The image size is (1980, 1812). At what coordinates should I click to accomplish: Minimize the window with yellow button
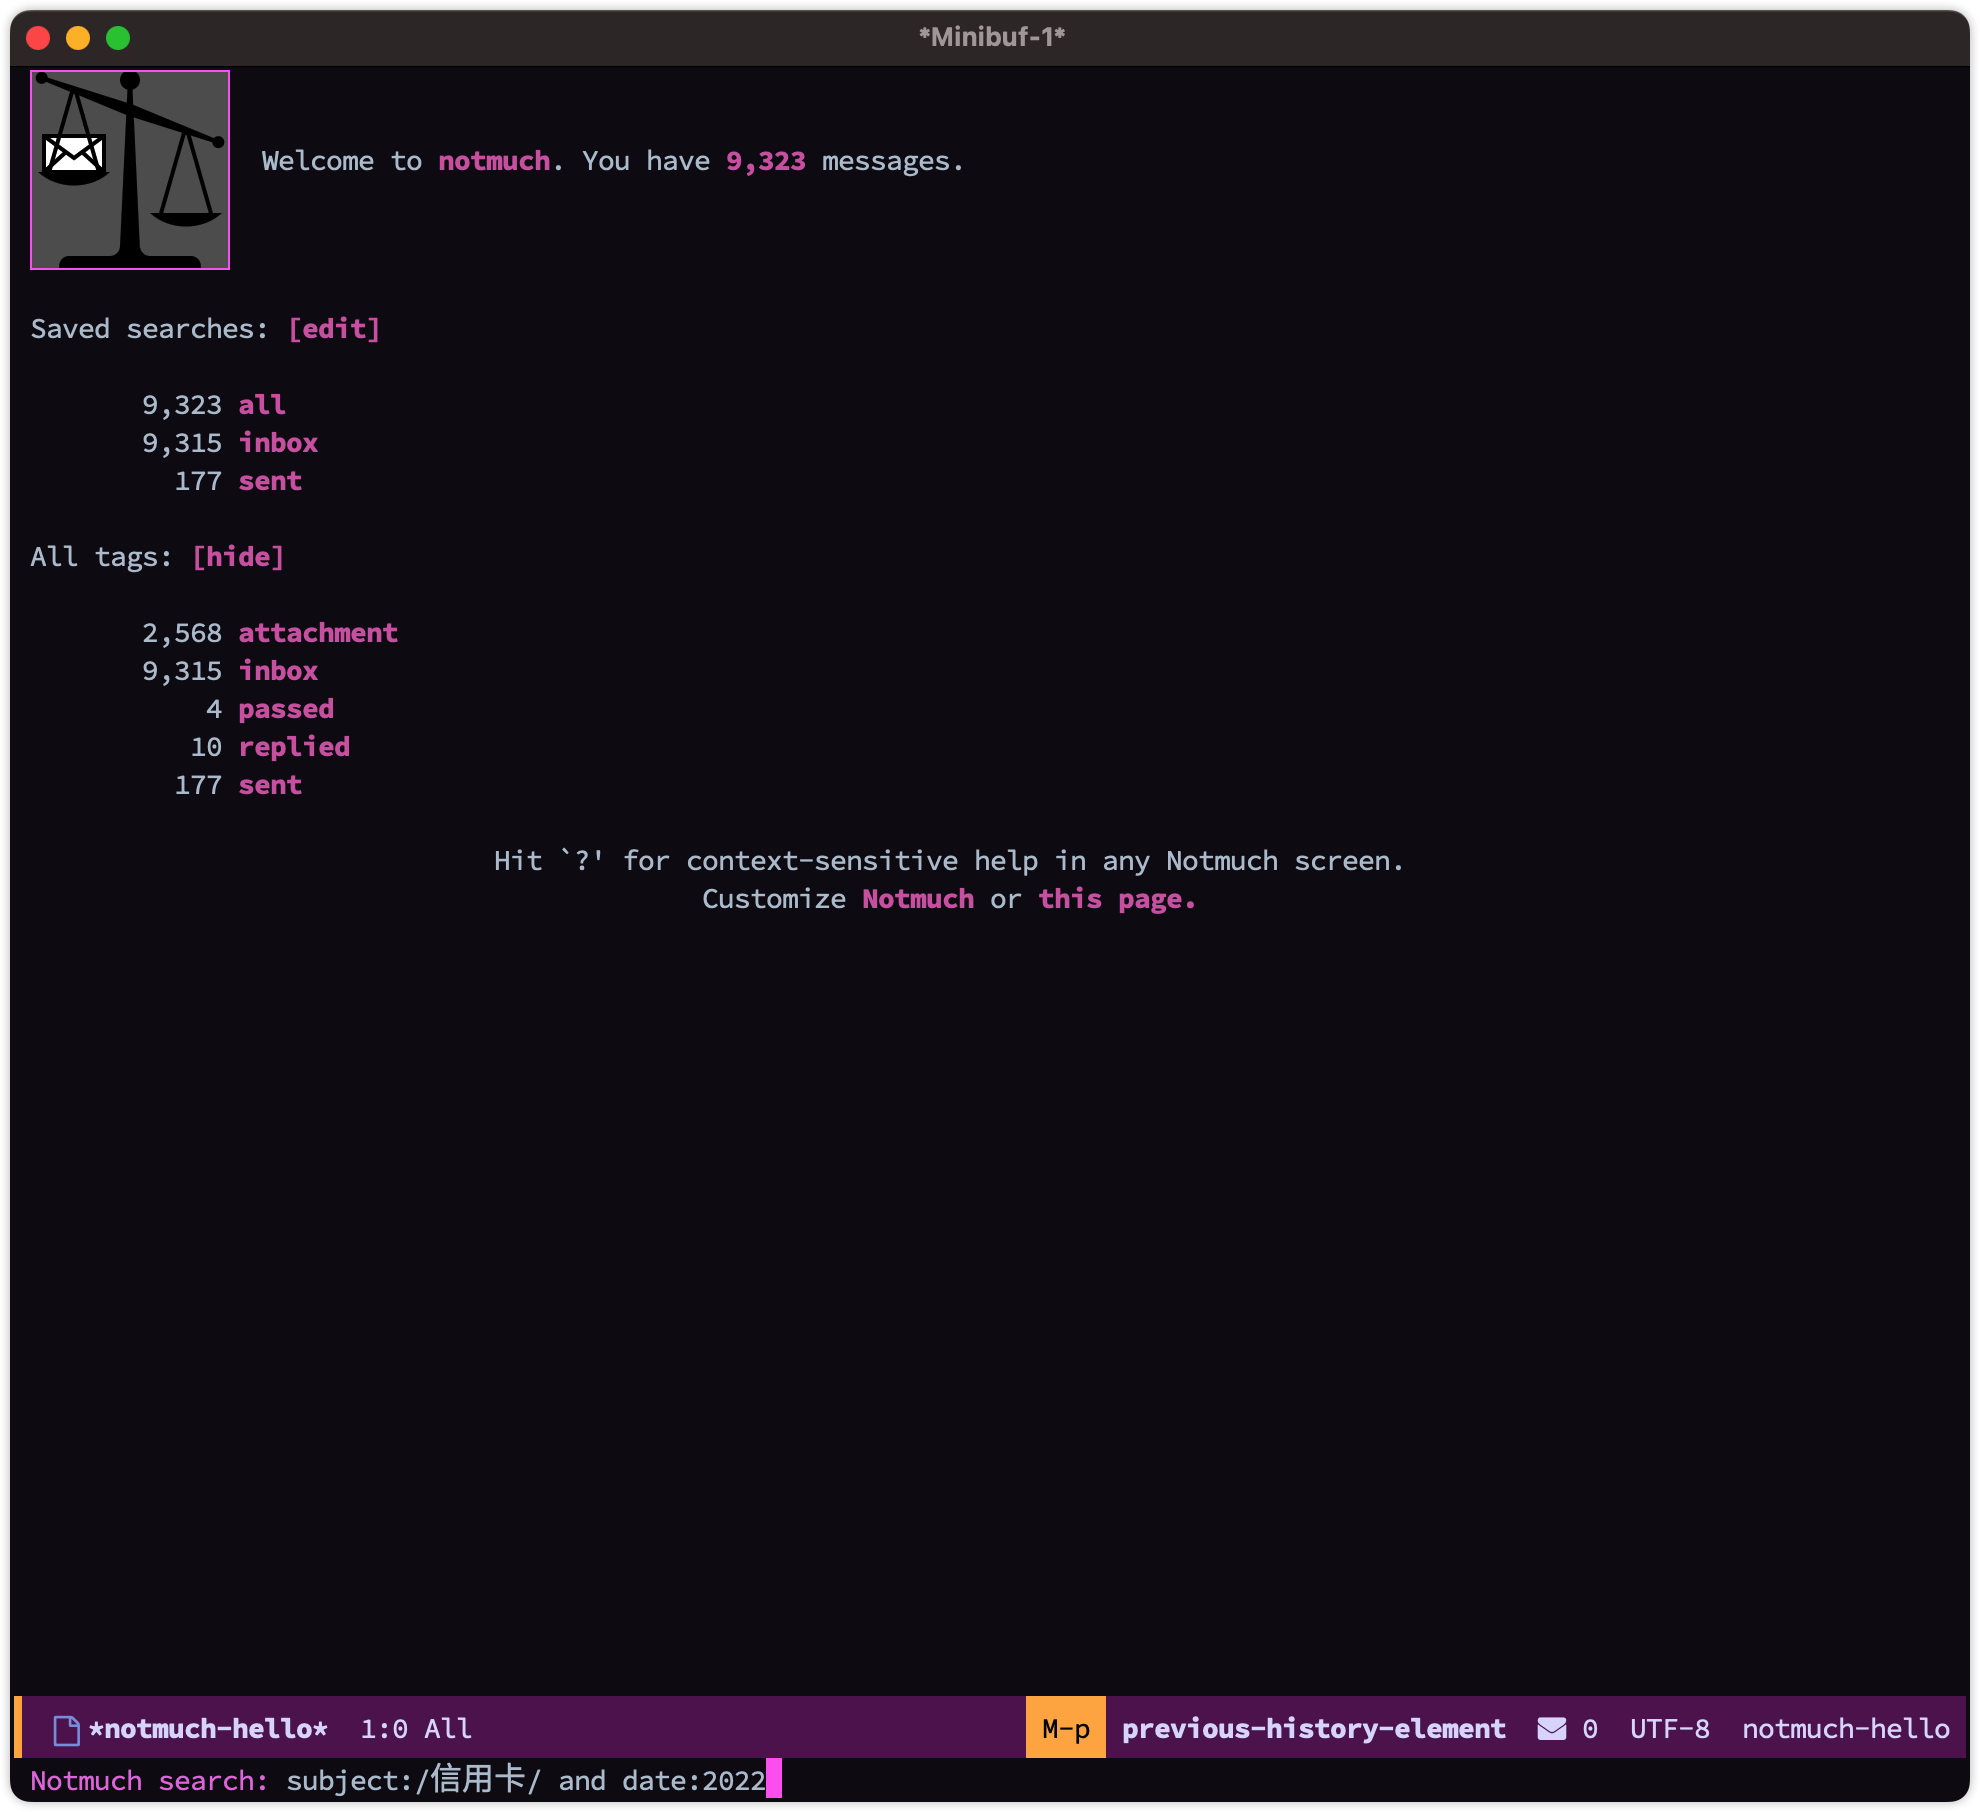pyautogui.click(x=78, y=38)
